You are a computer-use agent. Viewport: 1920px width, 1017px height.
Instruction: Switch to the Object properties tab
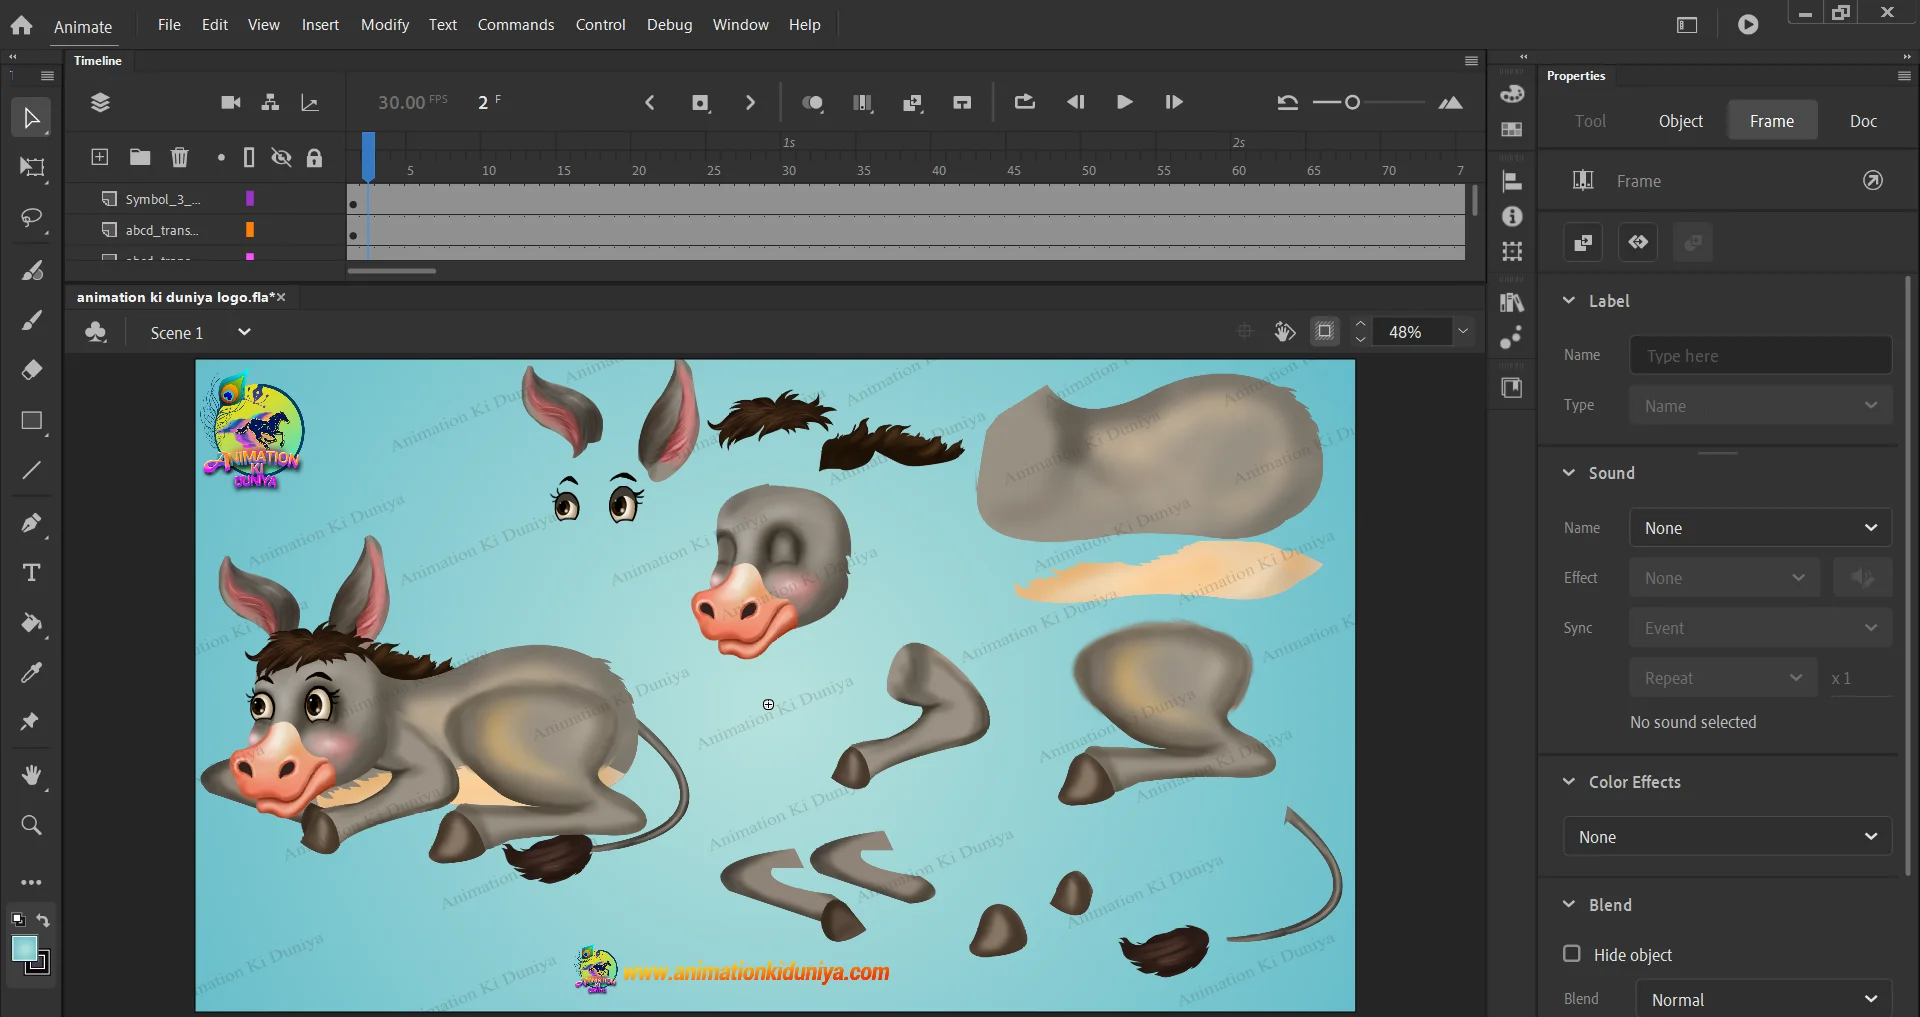pos(1680,121)
